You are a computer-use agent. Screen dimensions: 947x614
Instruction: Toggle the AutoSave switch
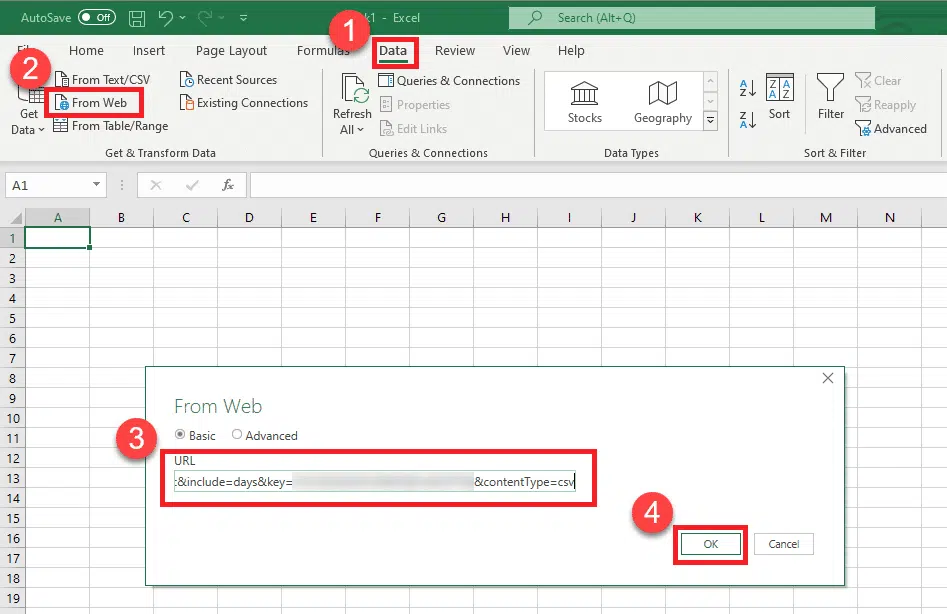click(x=97, y=17)
